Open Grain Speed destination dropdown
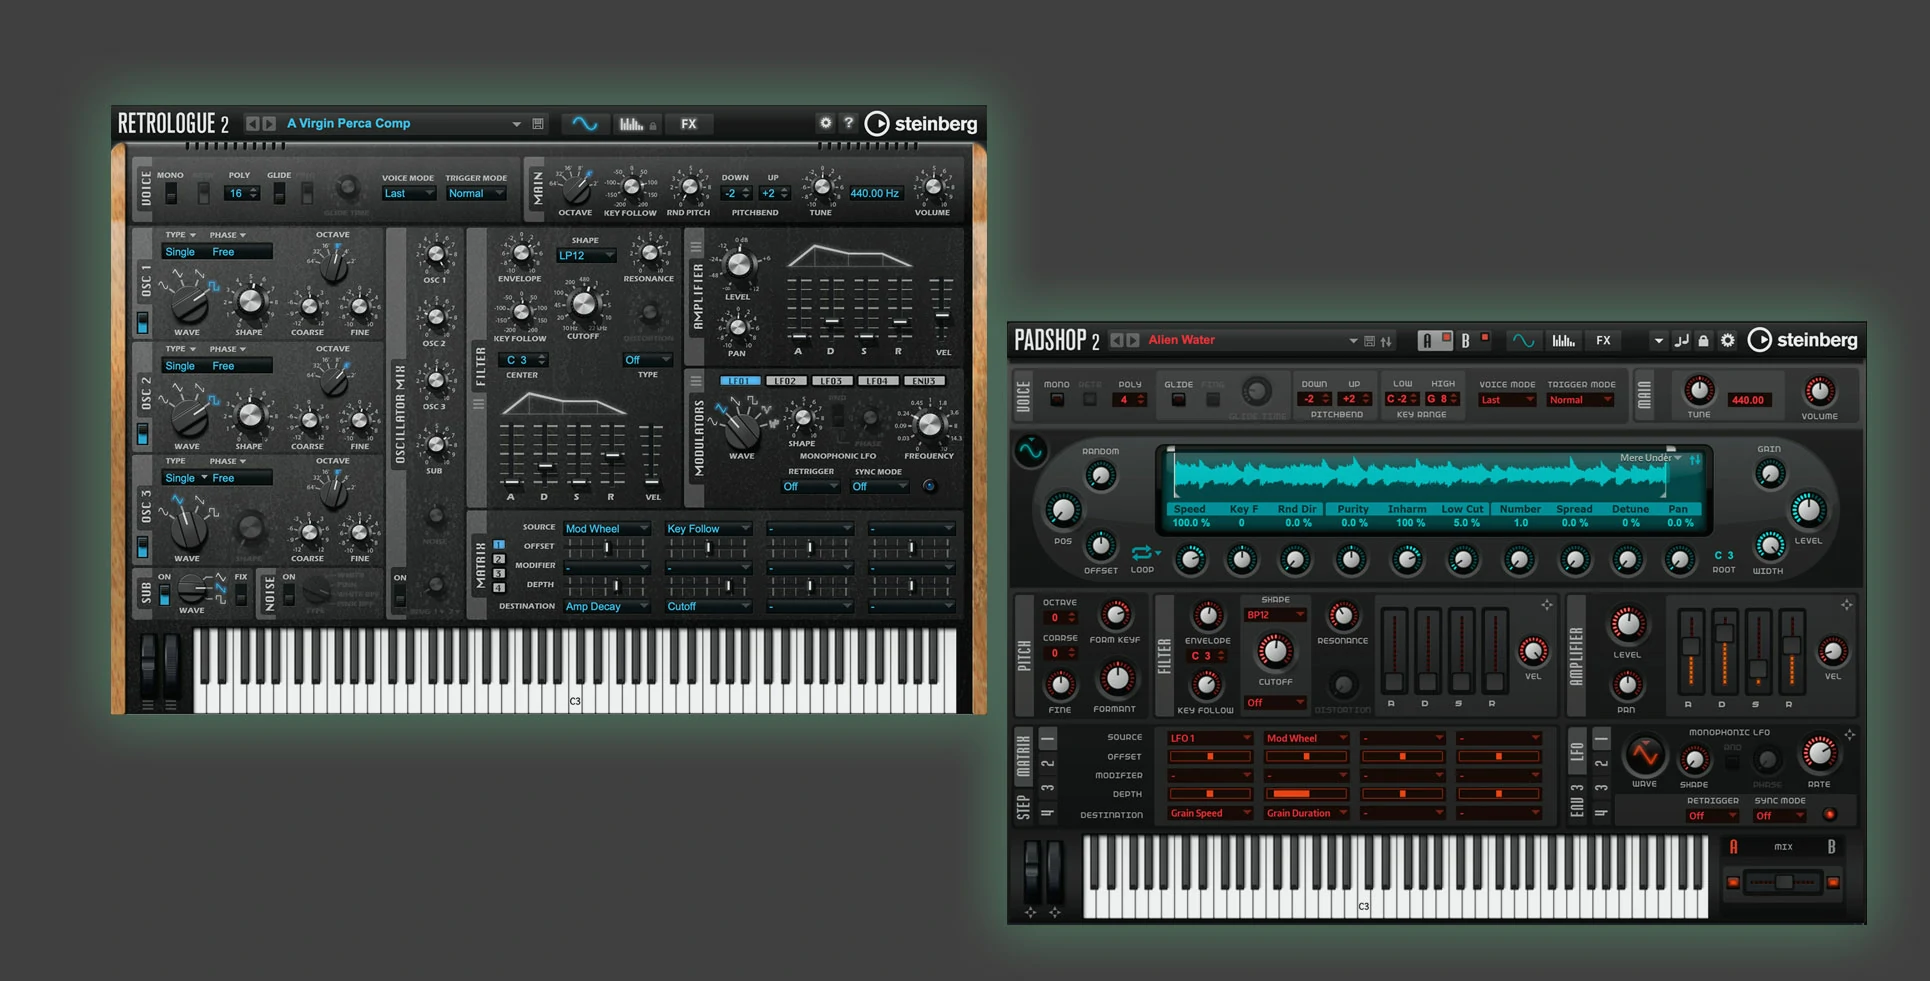Image resolution: width=1930 pixels, height=981 pixels. pyautogui.click(x=1210, y=814)
